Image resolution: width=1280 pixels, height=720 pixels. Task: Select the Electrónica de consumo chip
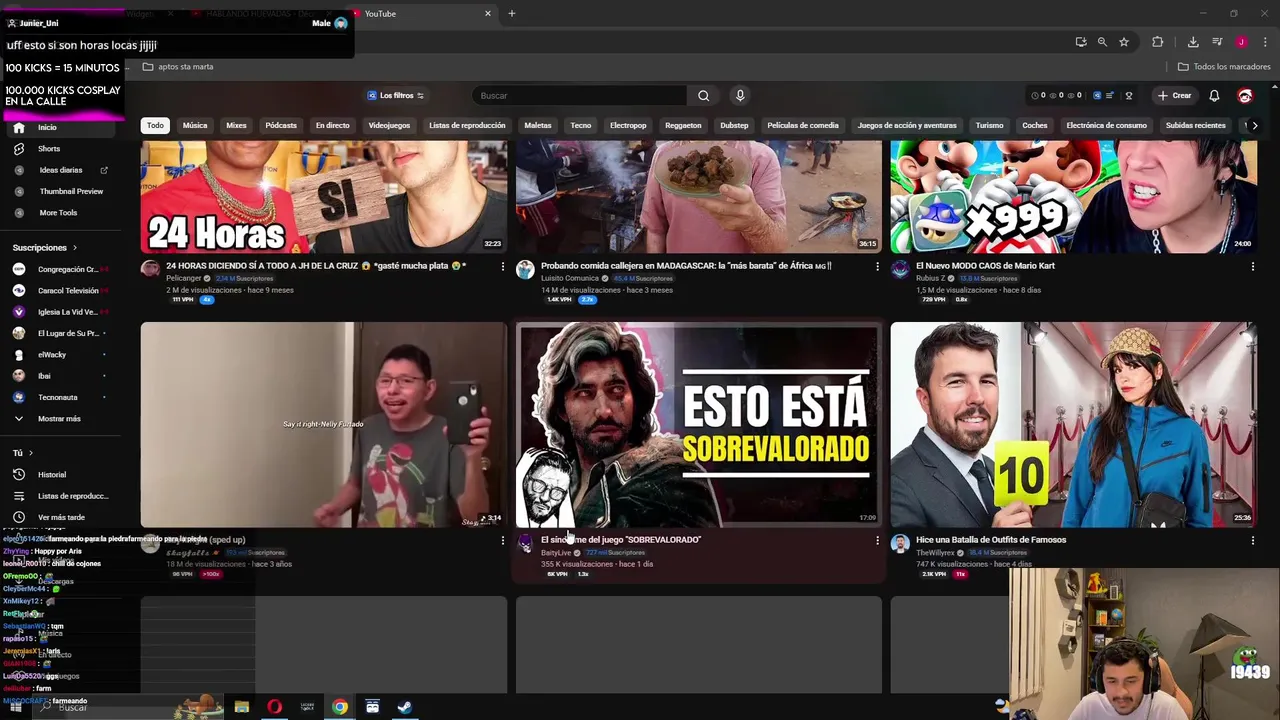[1106, 126]
